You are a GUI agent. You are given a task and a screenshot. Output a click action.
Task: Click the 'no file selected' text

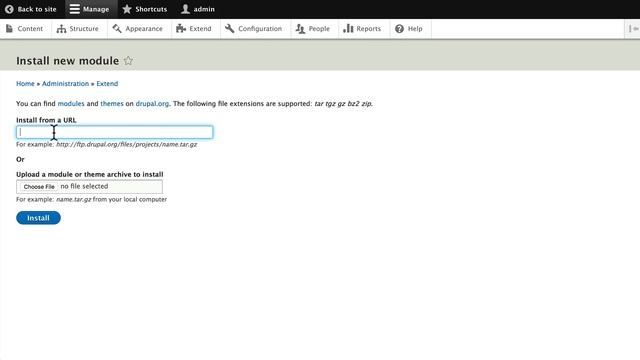(x=84, y=186)
